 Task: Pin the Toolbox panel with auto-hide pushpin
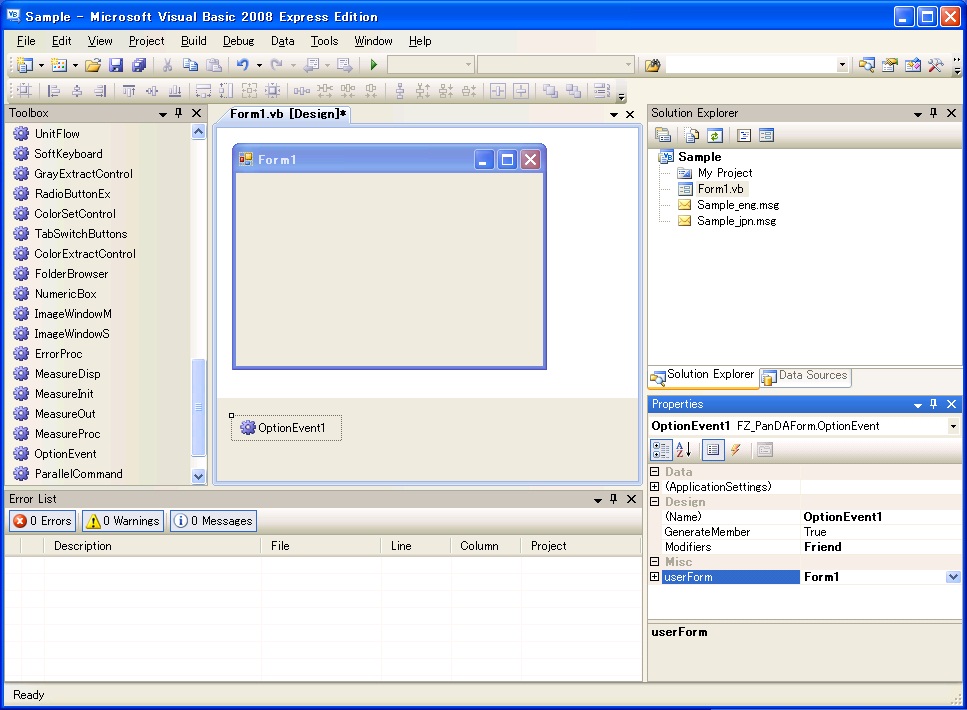(179, 113)
